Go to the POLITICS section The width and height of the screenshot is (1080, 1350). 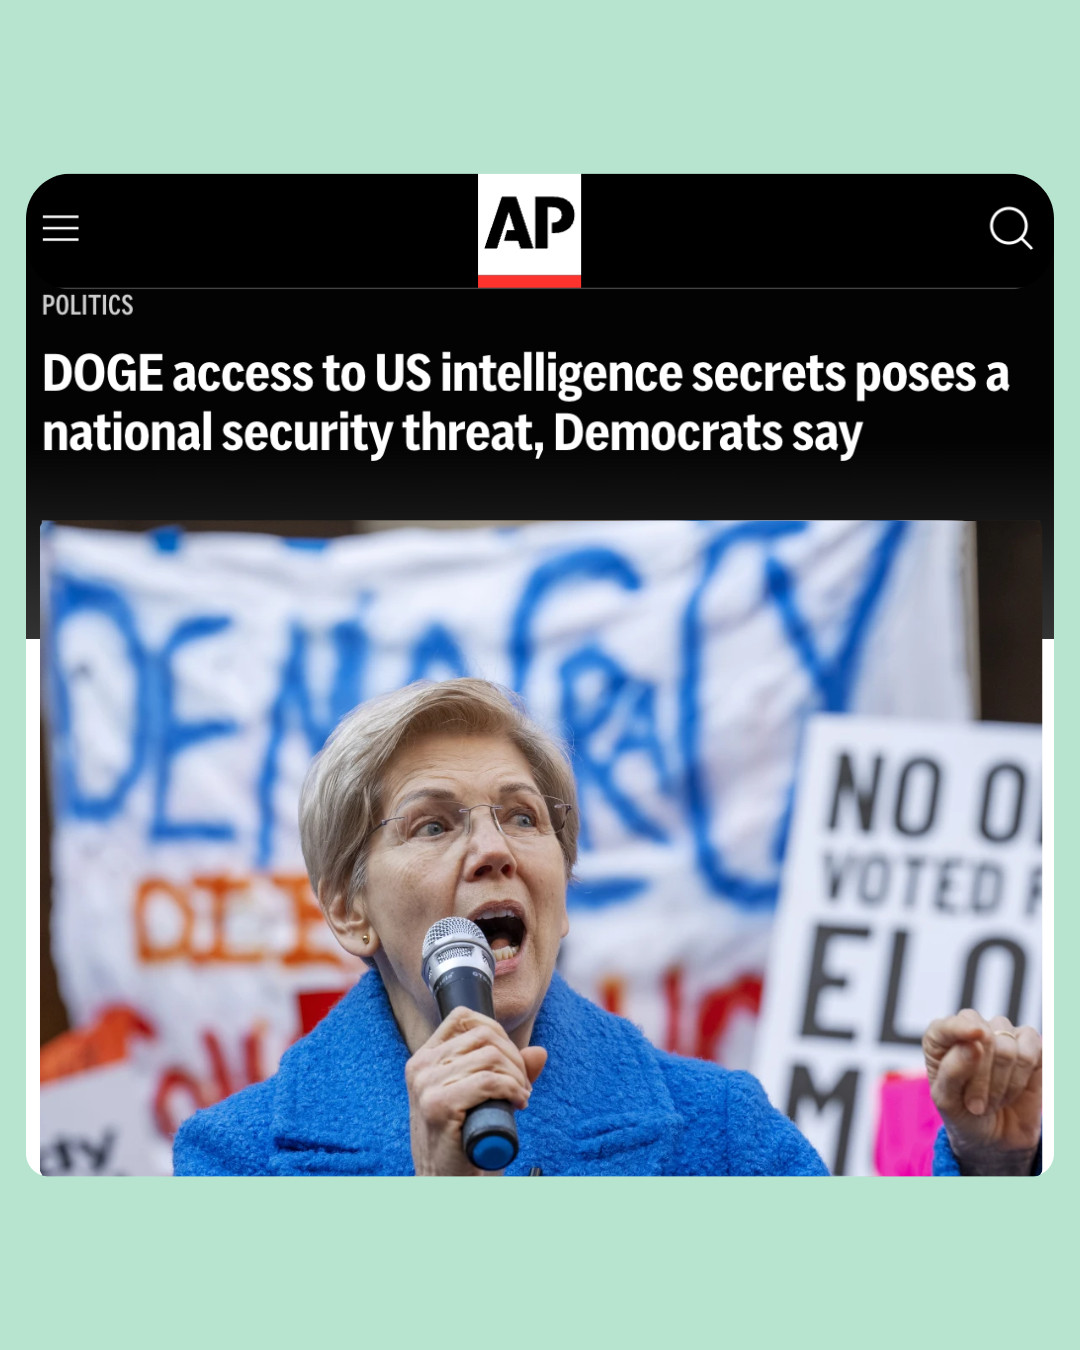click(88, 305)
